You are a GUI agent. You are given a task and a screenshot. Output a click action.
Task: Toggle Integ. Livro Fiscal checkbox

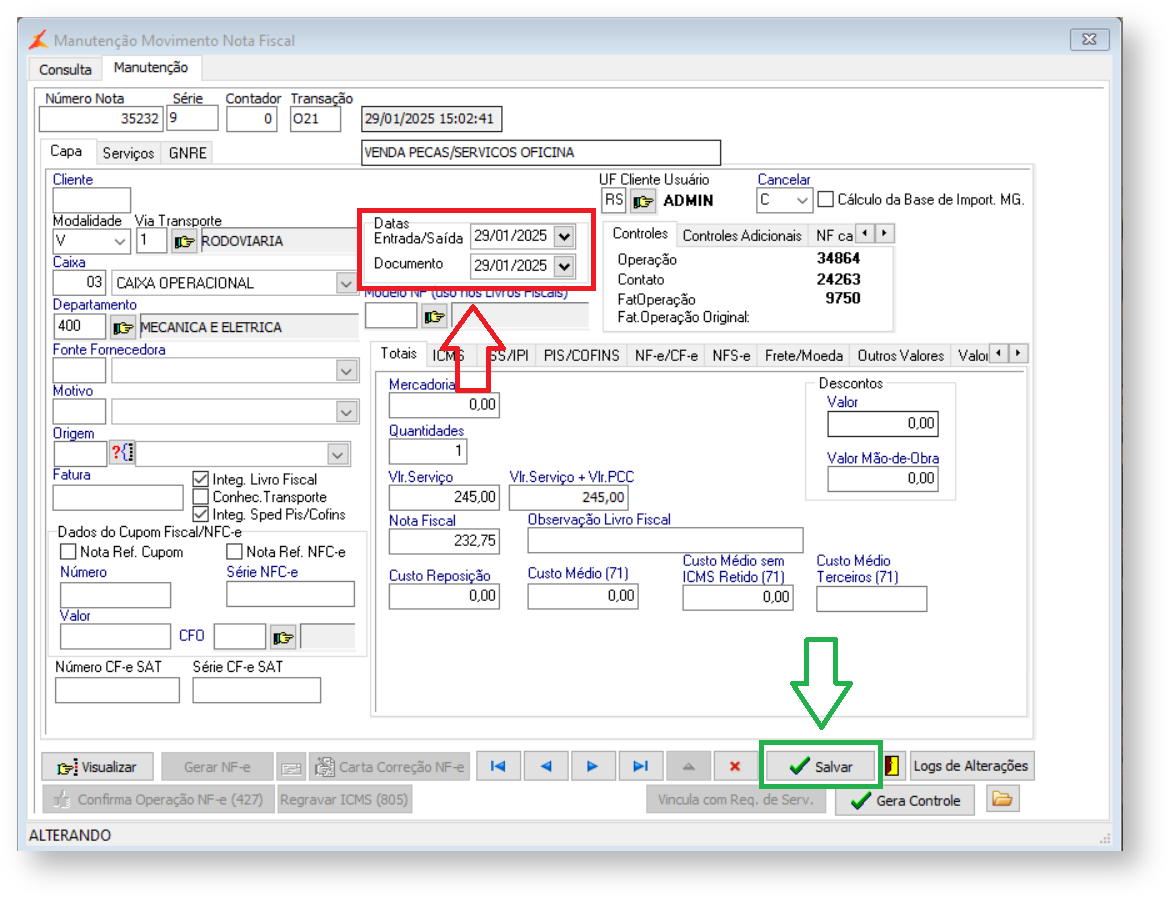[x=200, y=479]
